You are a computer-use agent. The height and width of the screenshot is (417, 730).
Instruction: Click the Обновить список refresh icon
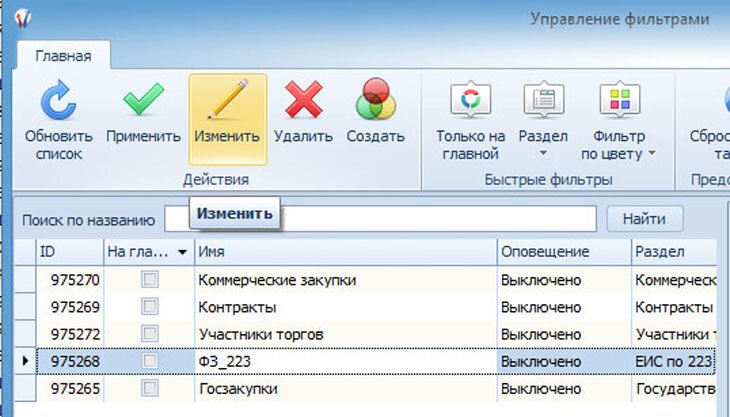(x=59, y=103)
